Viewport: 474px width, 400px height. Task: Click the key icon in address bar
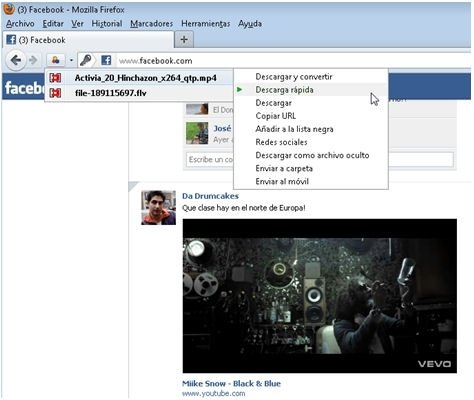tap(85, 60)
